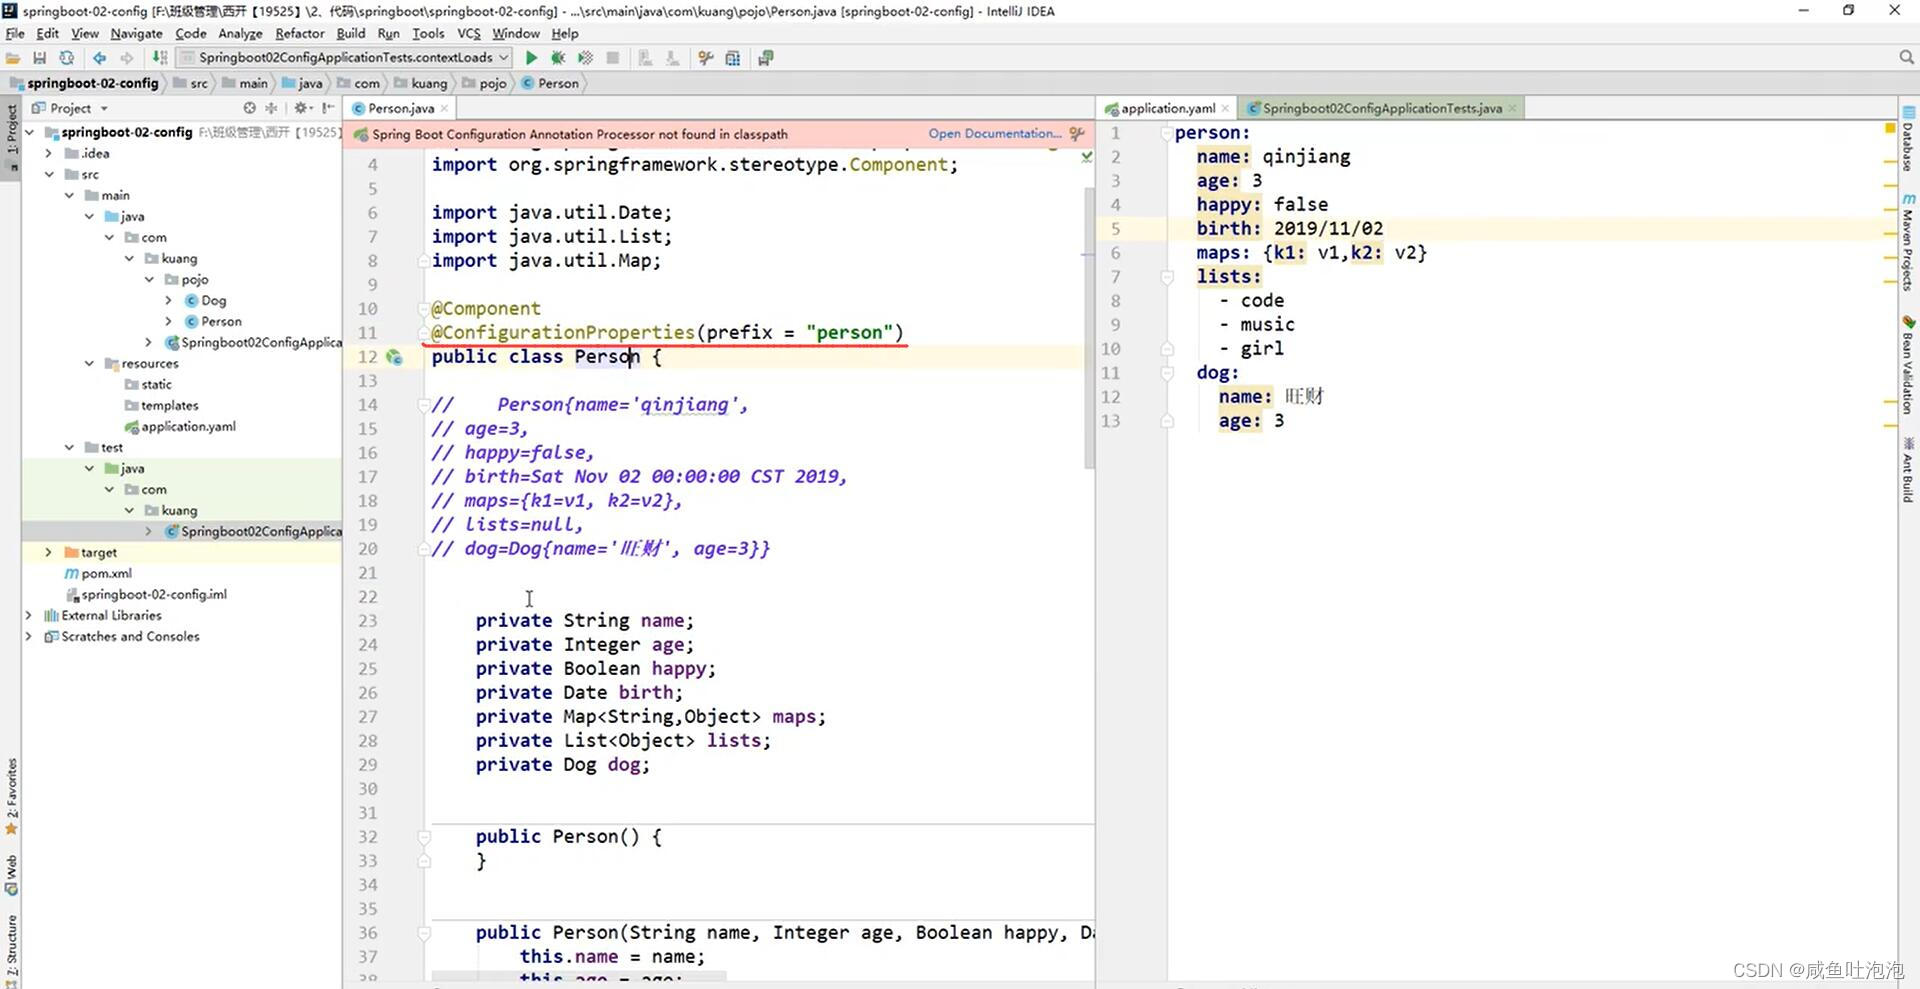Open the run configuration dropdown
Screen dimensions: 1920x989
coord(343,58)
